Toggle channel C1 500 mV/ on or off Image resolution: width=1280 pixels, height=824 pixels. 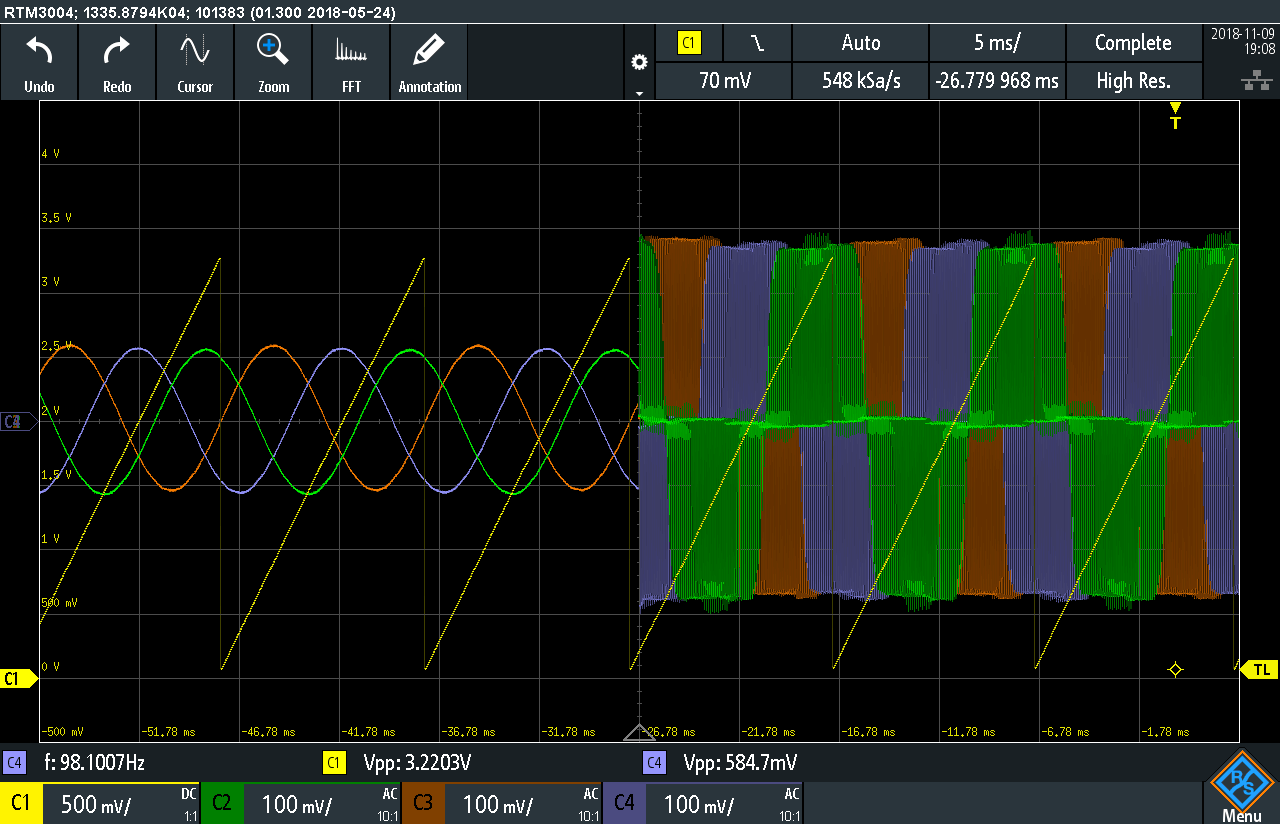pyautogui.click(x=100, y=803)
